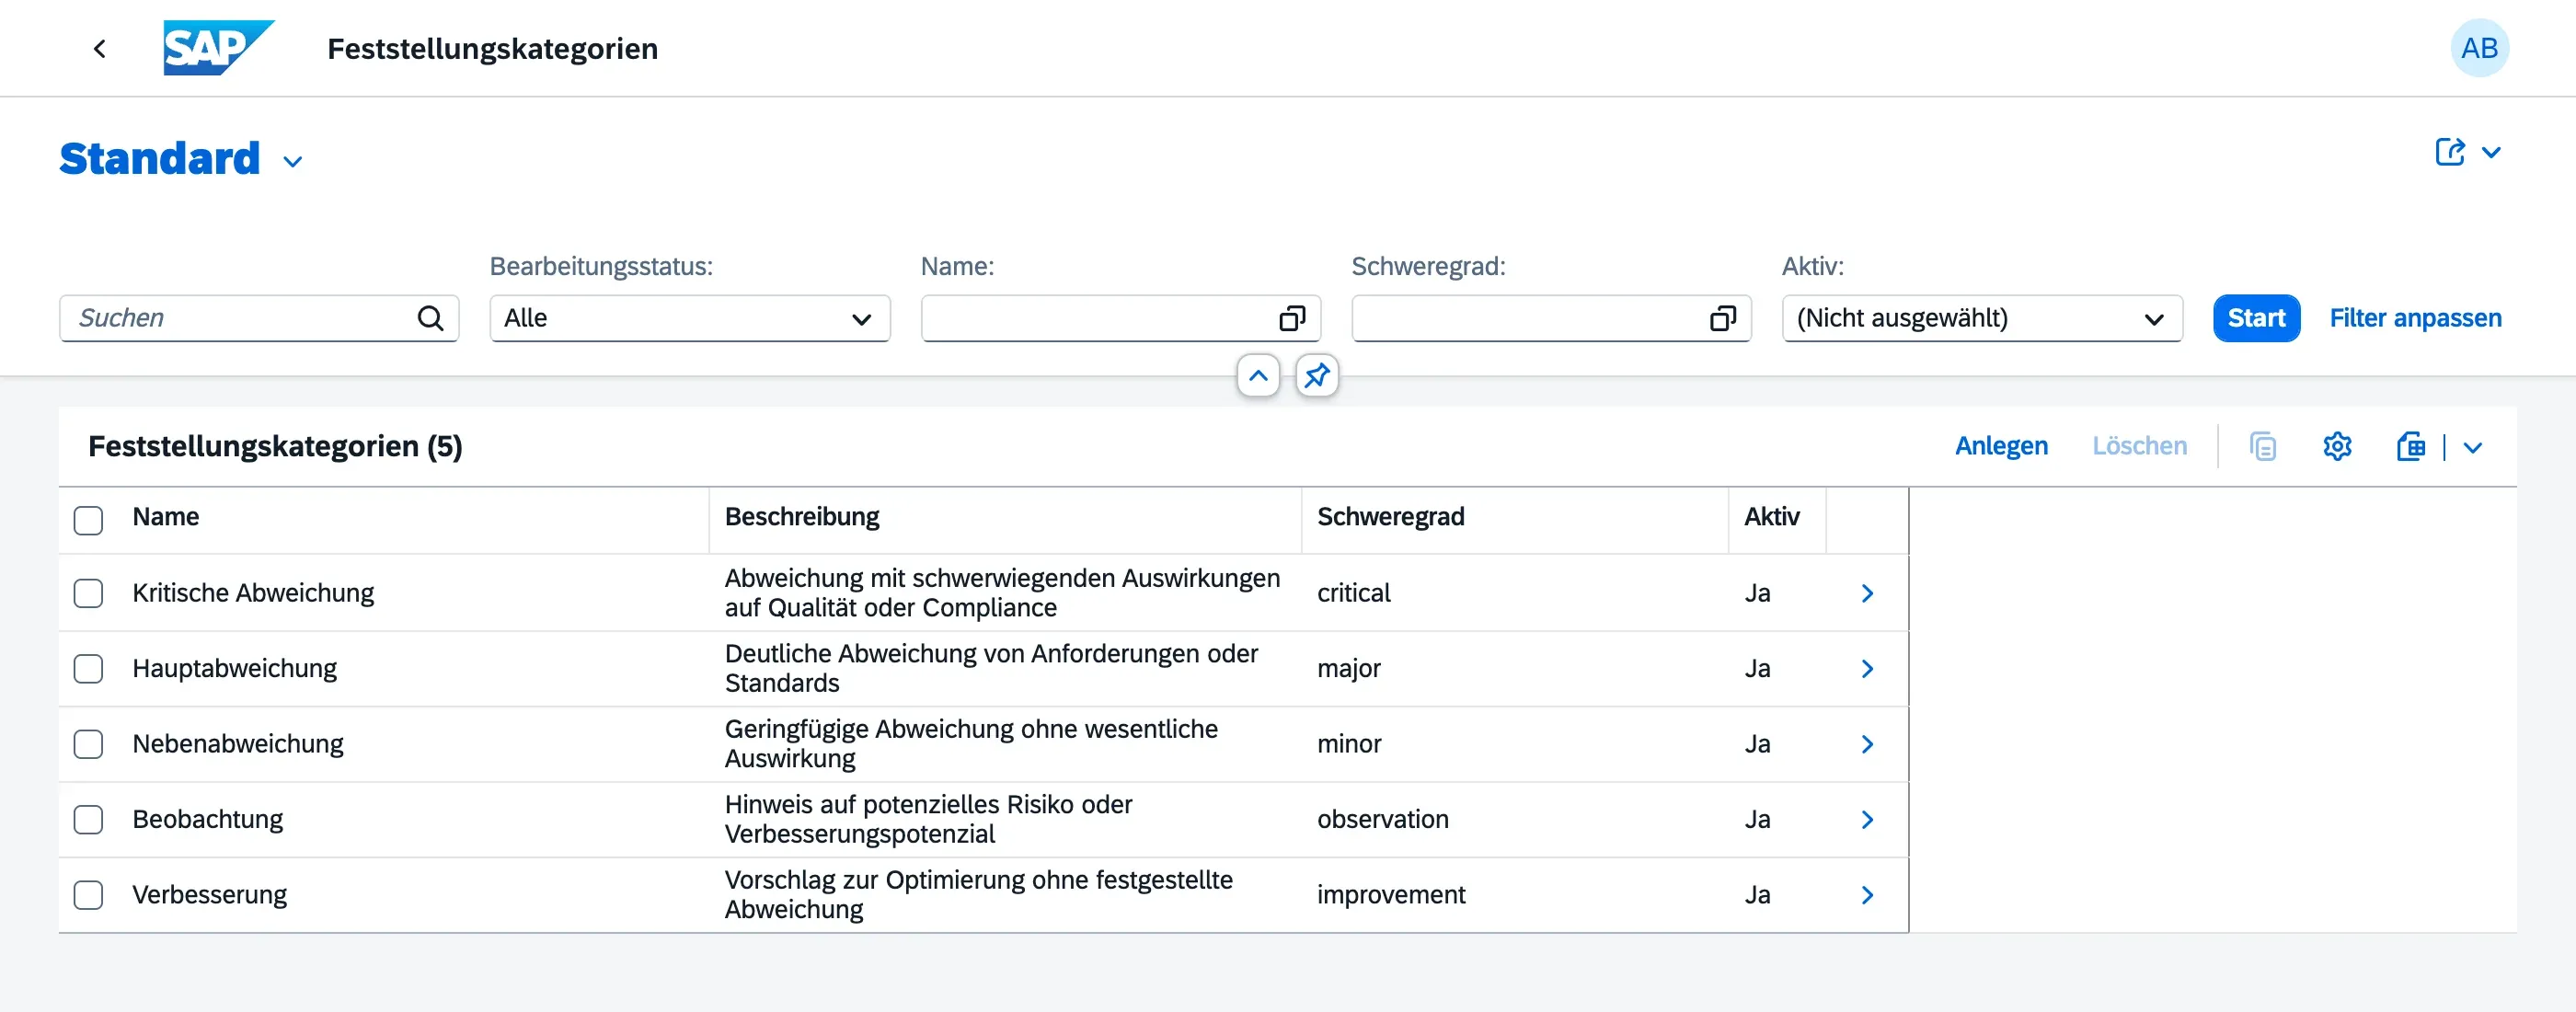Image resolution: width=2576 pixels, height=1012 pixels.
Task: Export table to spreadsheet icon
Action: (2410, 446)
